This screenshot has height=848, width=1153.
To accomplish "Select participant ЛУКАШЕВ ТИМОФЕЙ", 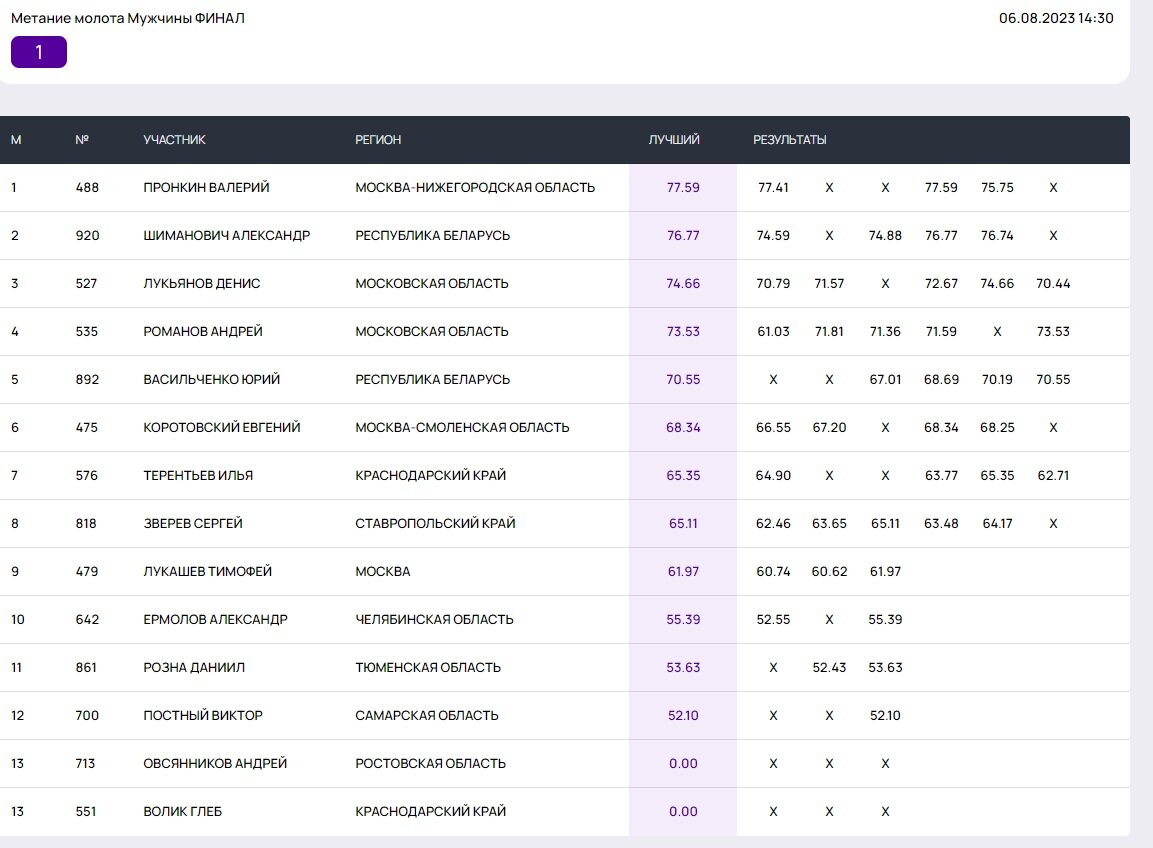I will [x=207, y=571].
